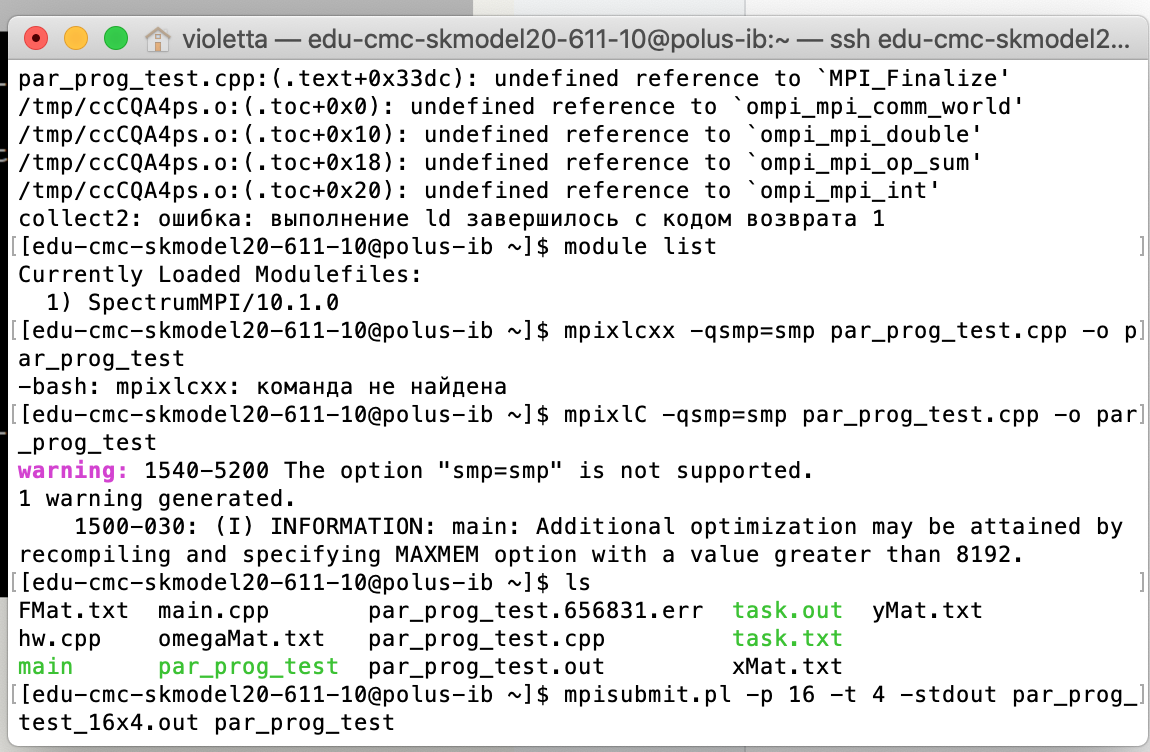The height and width of the screenshot is (752, 1150).
Task: Click the magenta 'warning:' label
Action: point(73,470)
